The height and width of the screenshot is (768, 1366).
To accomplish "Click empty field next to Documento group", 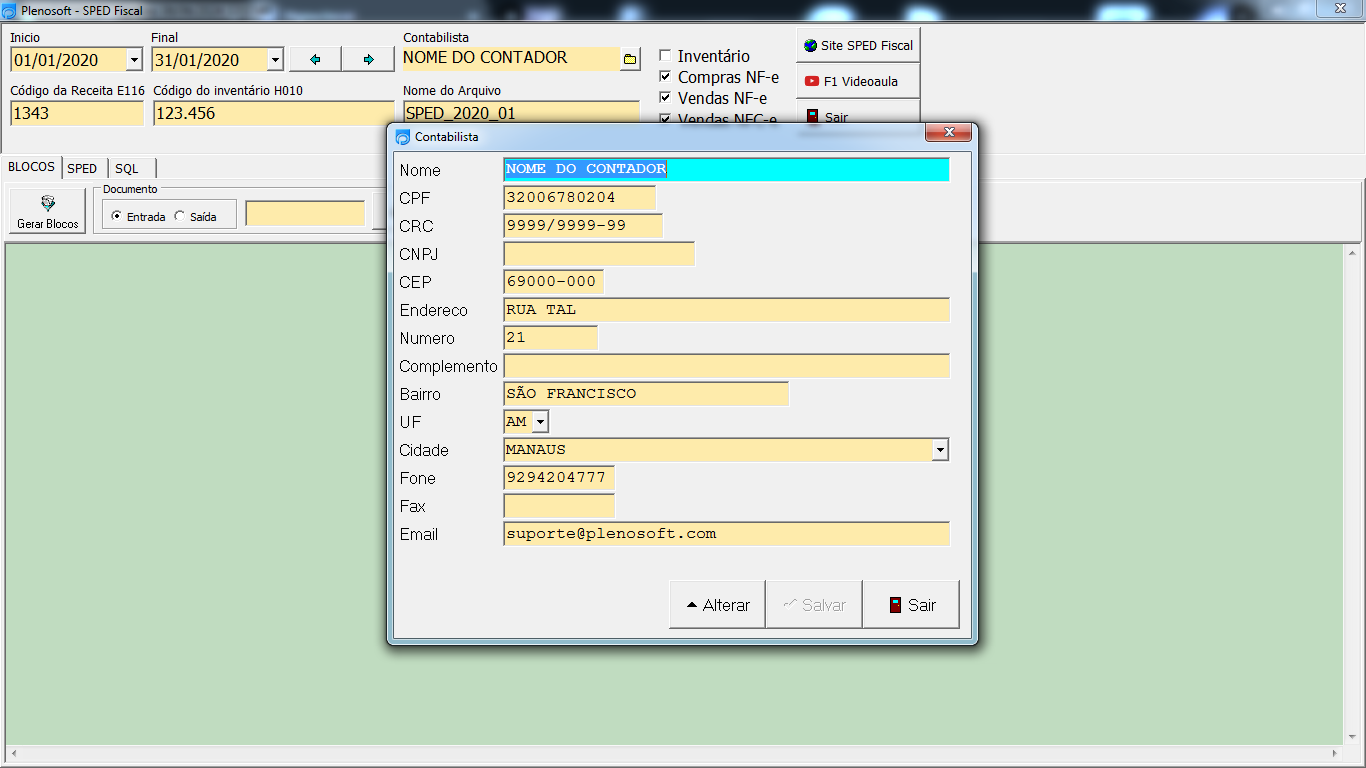I will [305, 214].
